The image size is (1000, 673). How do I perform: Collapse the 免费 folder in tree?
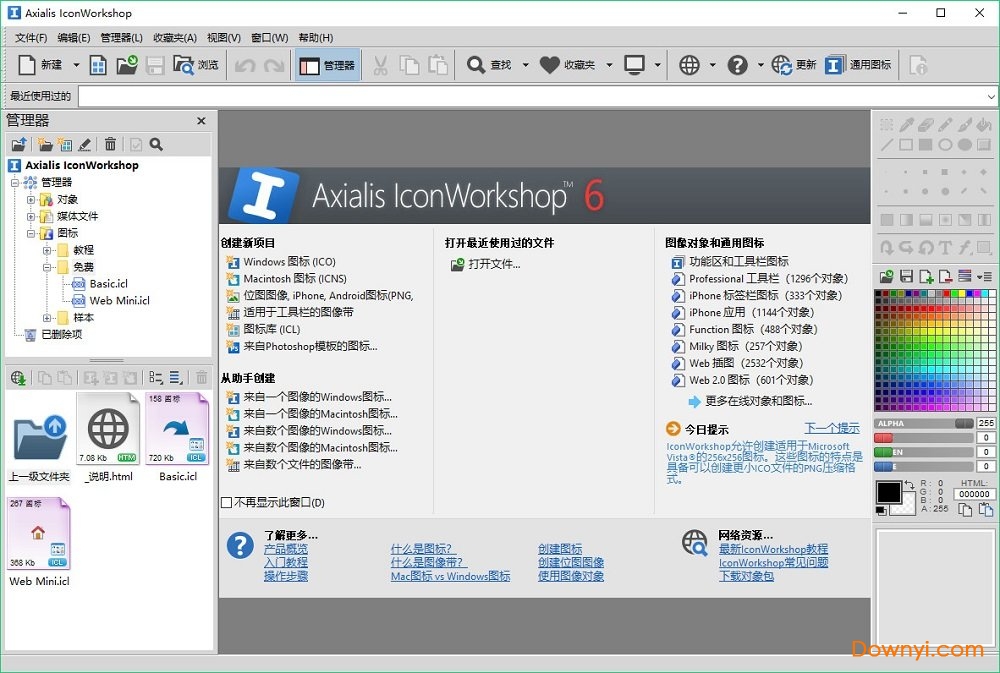[47, 267]
